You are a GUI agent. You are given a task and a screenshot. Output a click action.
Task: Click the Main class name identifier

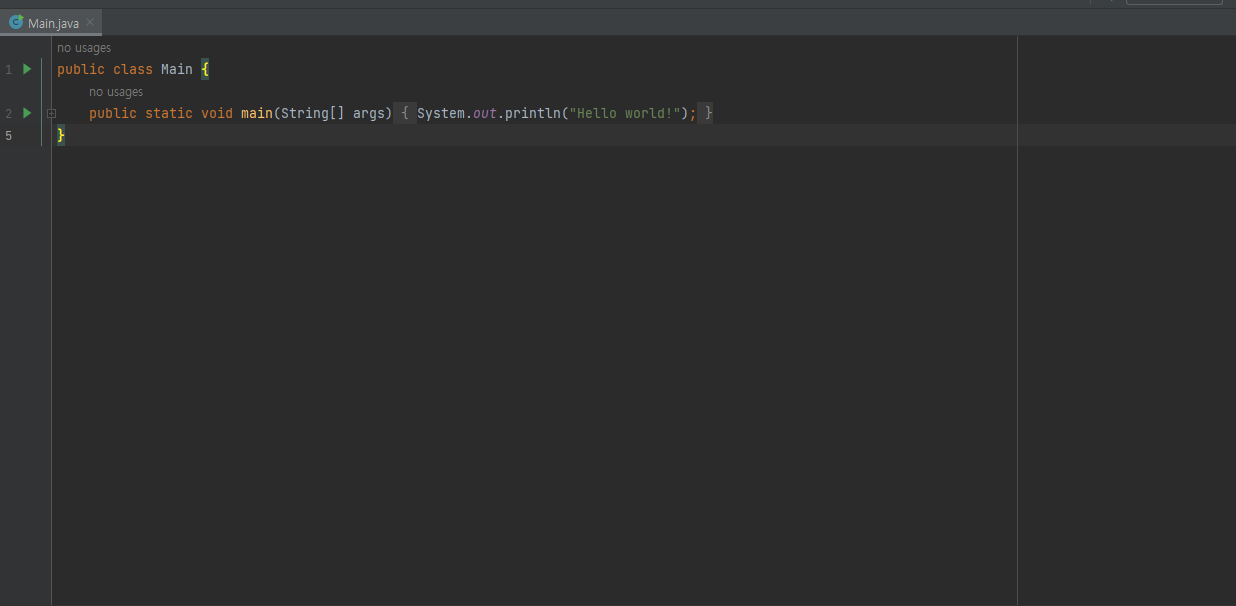point(176,69)
